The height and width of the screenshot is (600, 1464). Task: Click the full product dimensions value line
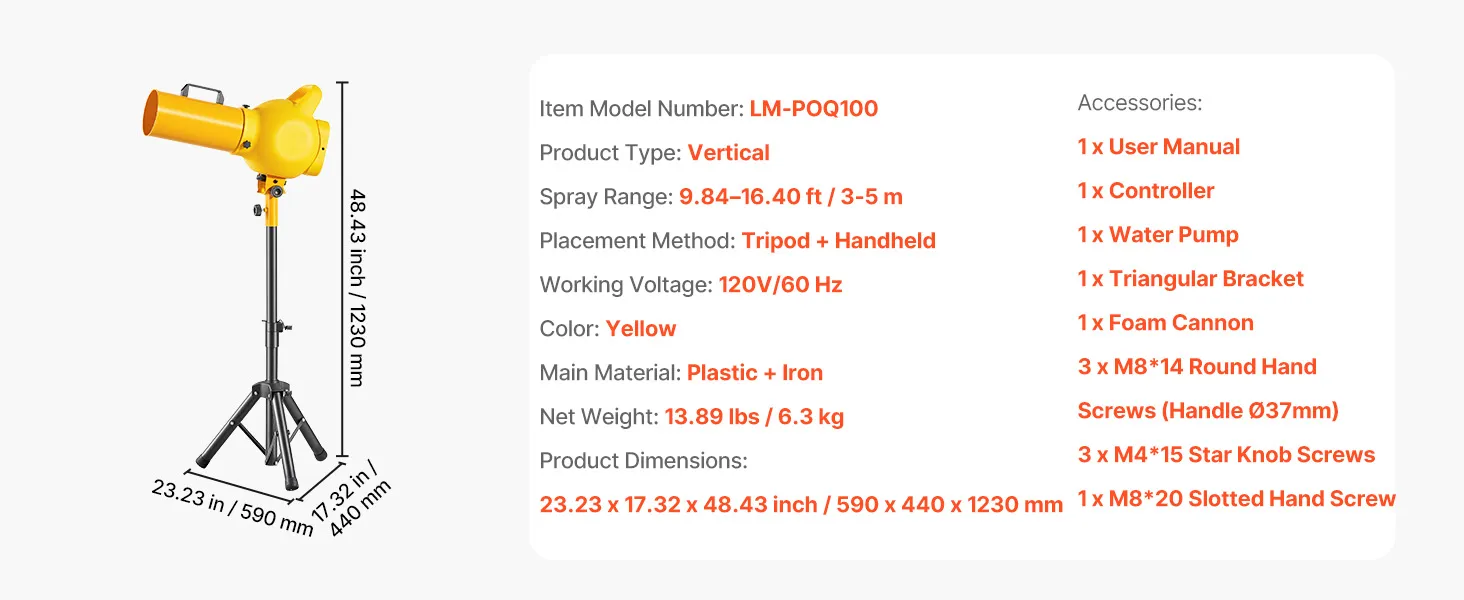(x=800, y=505)
